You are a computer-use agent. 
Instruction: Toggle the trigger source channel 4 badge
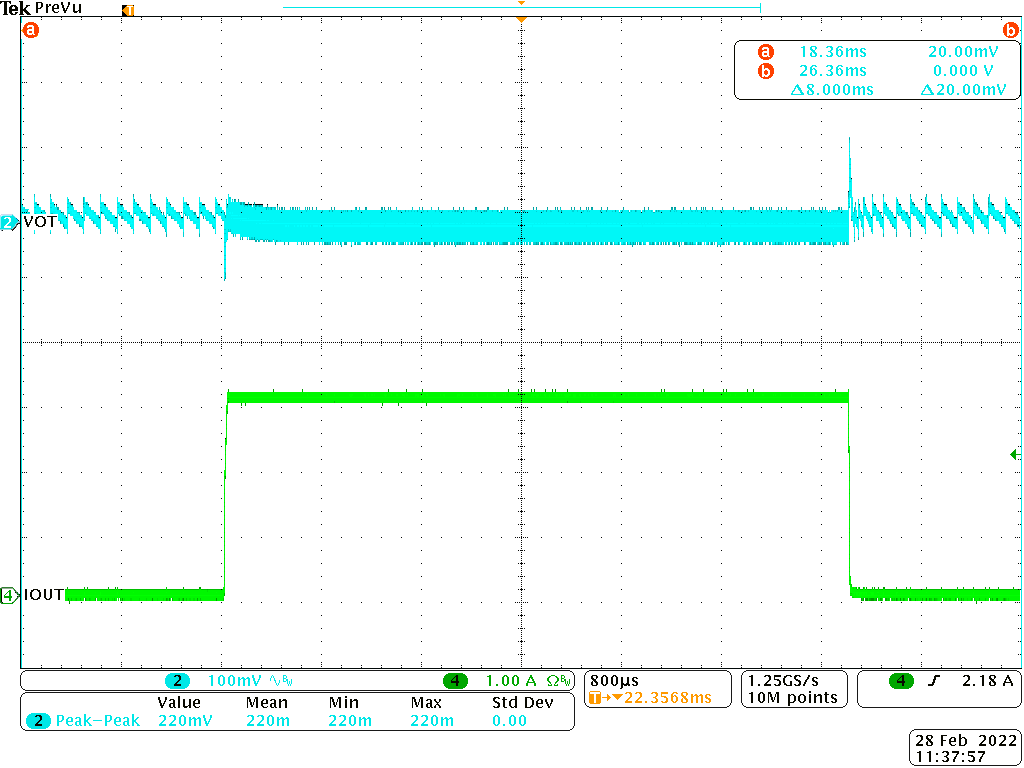coord(901,681)
